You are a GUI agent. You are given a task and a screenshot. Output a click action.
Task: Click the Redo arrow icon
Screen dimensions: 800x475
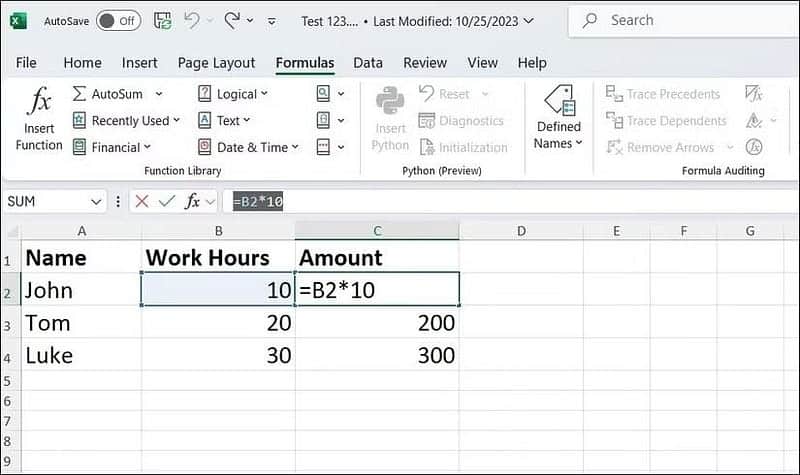point(232,21)
